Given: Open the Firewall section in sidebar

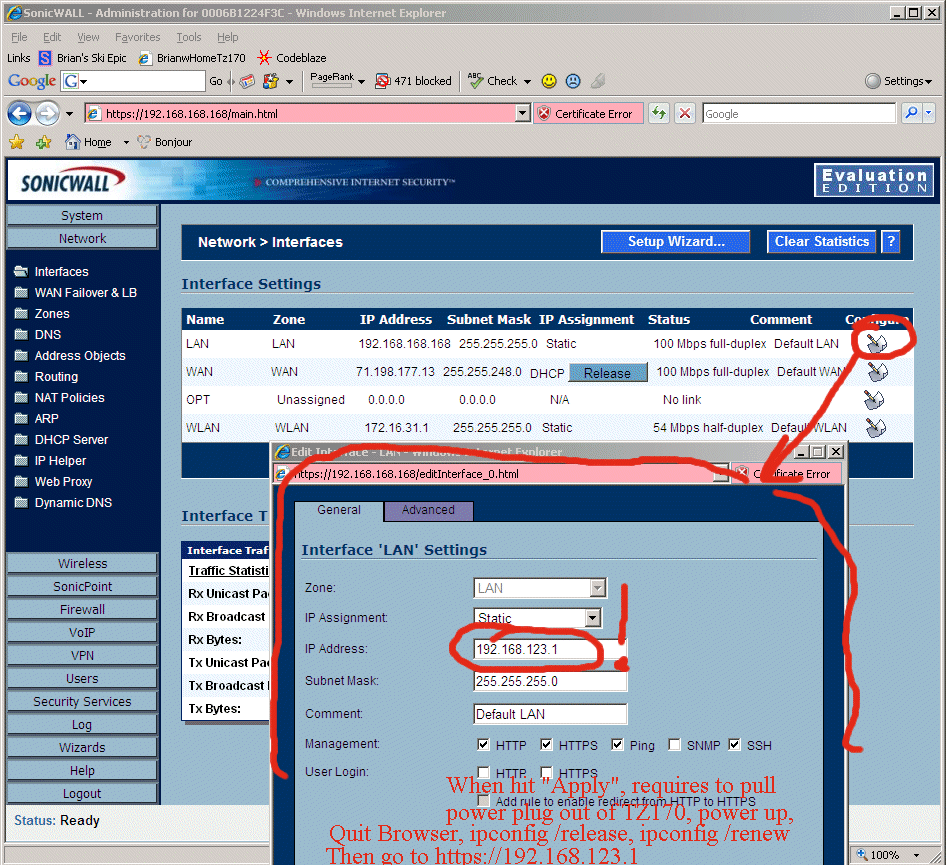Looking at the screenshot, I should point(82,609).
